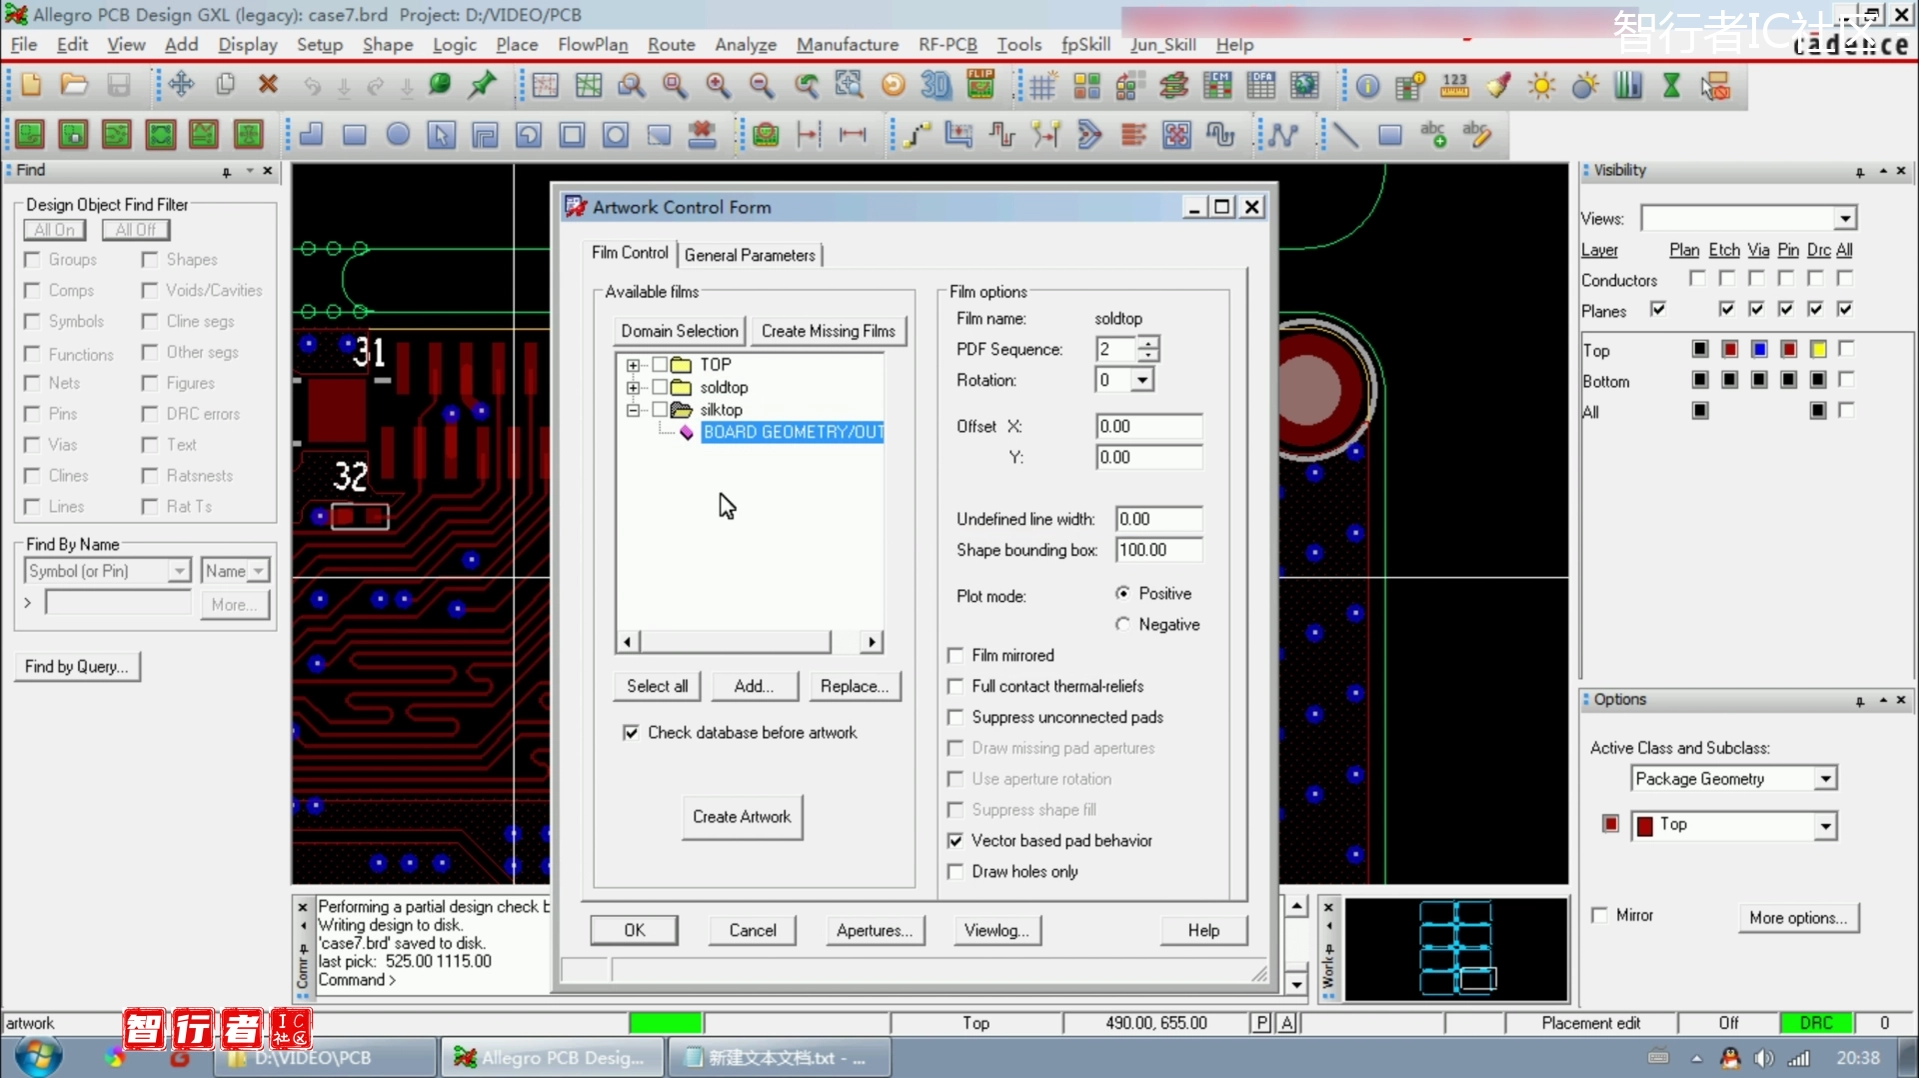Select Positive plot mode radio button
This screenshot has height=1078, width=1919.
point(1123,593)
